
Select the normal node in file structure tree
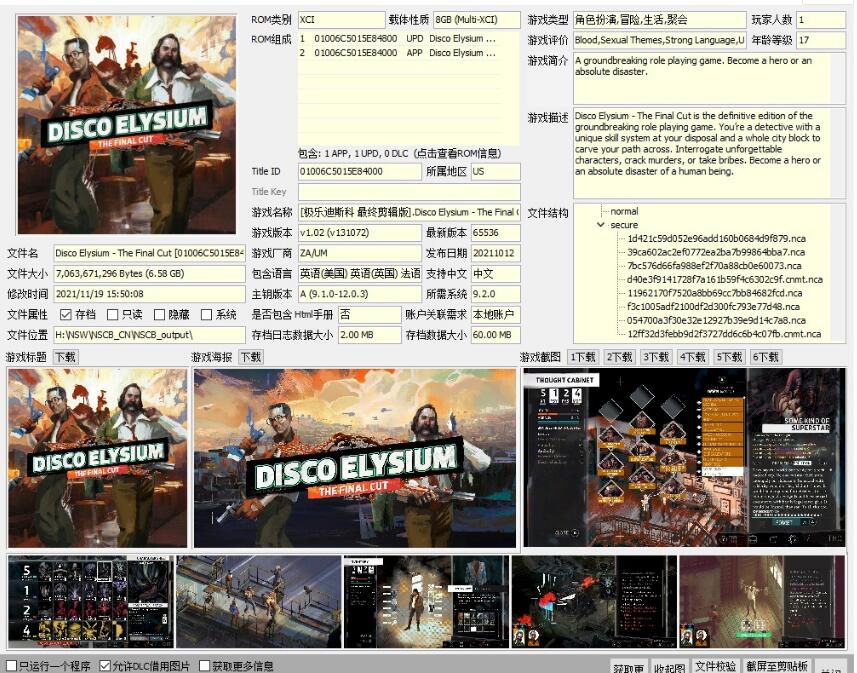point(624,211)
